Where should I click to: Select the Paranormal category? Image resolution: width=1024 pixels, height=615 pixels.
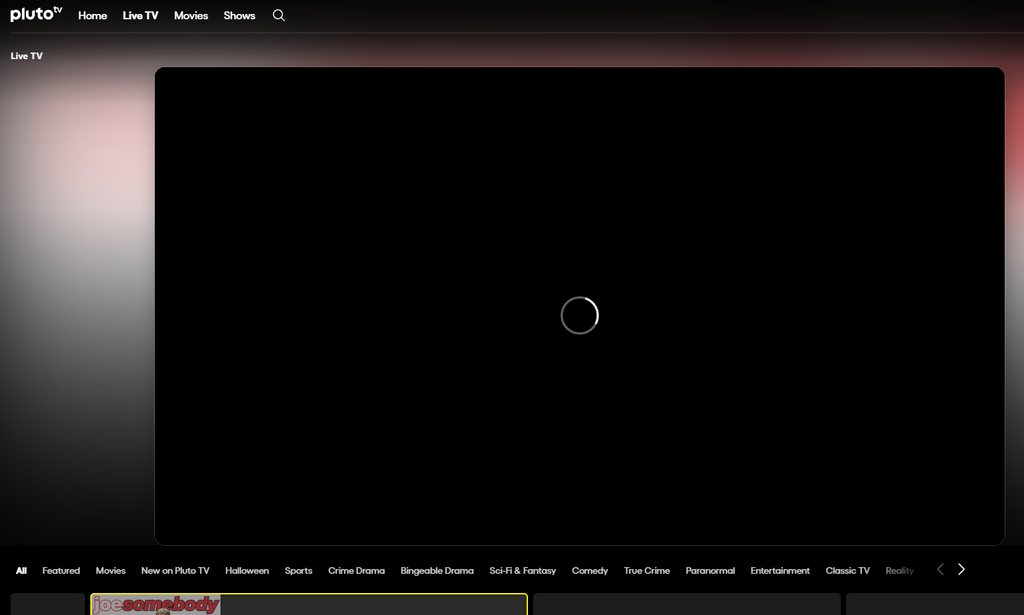[x=710, y=571]
